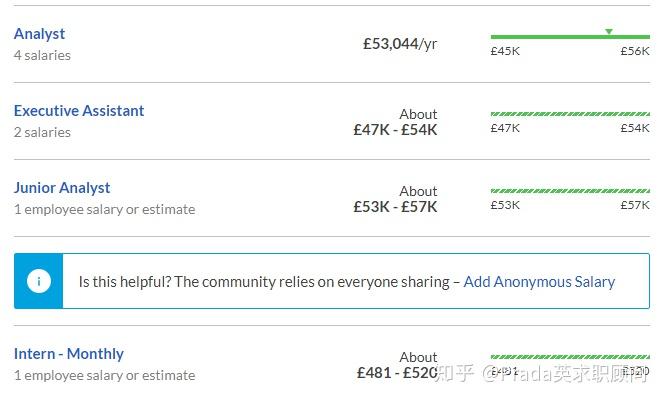Click the Add Anonymous Salary link

(539, 282)
